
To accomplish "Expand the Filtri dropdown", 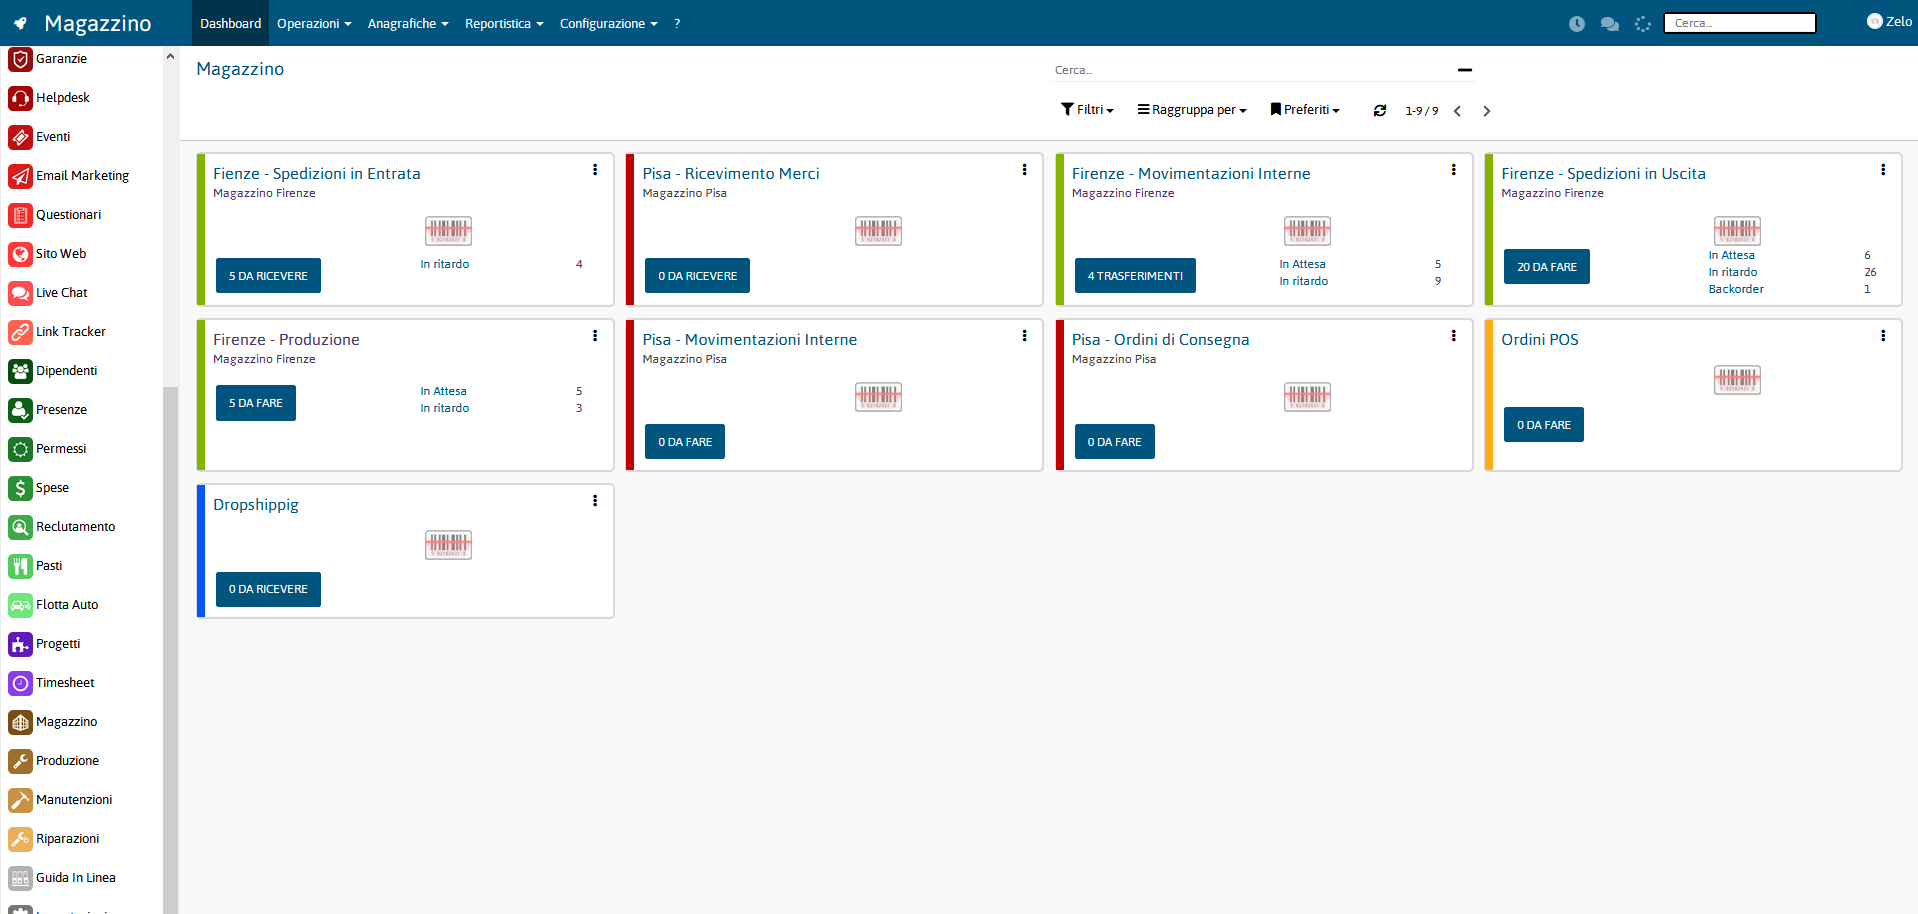I will point(1087,110).
